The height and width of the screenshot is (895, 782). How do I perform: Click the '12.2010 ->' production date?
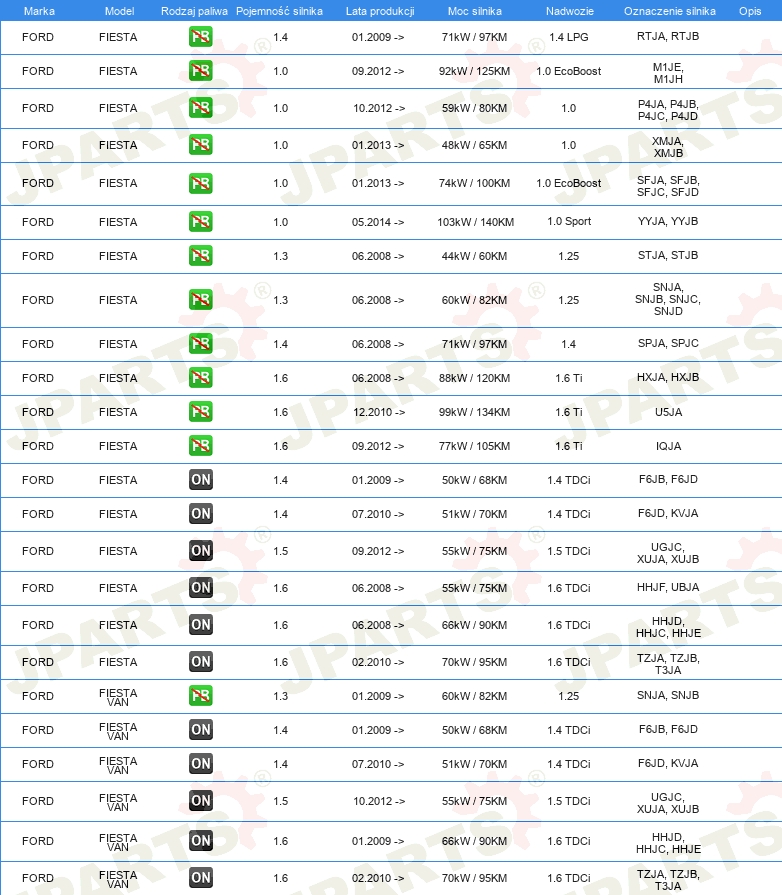click(378, 412)
